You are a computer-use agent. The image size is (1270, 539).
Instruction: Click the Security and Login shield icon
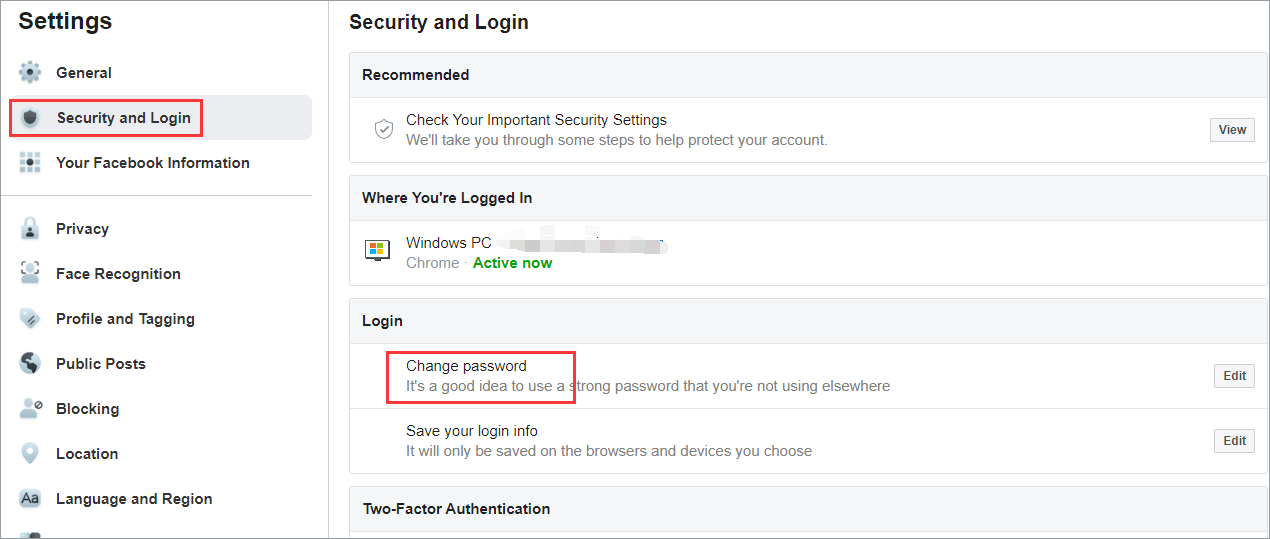pos(30,118)
